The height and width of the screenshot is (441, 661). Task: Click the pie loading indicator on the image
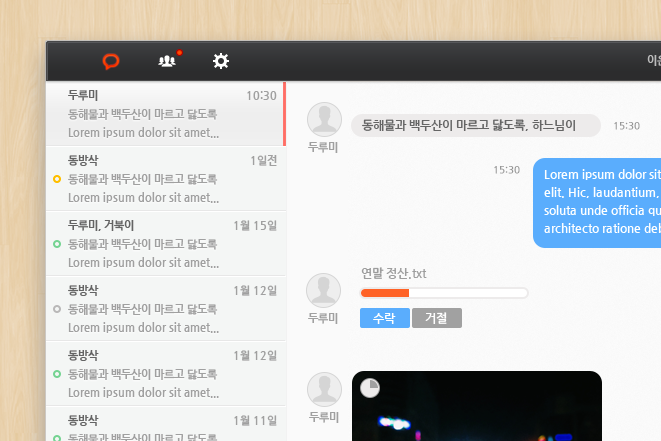tap(369, 388)
